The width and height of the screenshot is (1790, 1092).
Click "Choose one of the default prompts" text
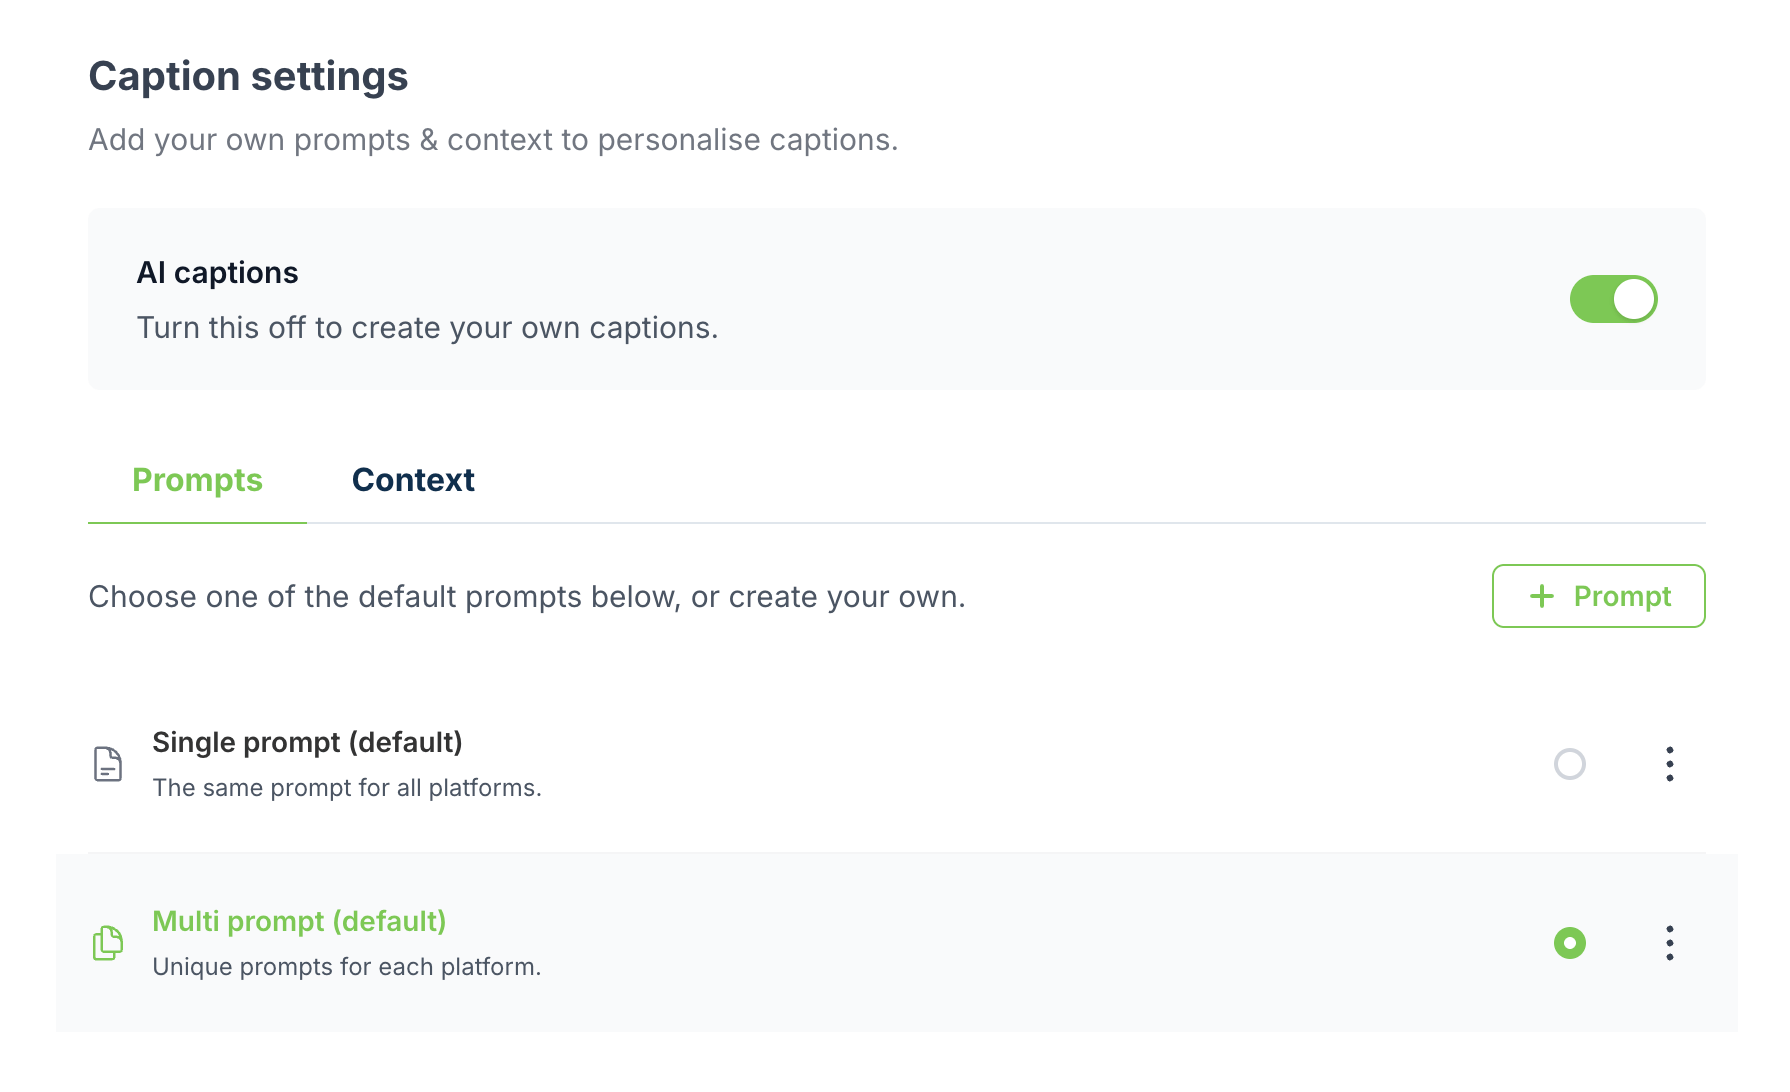527,597
